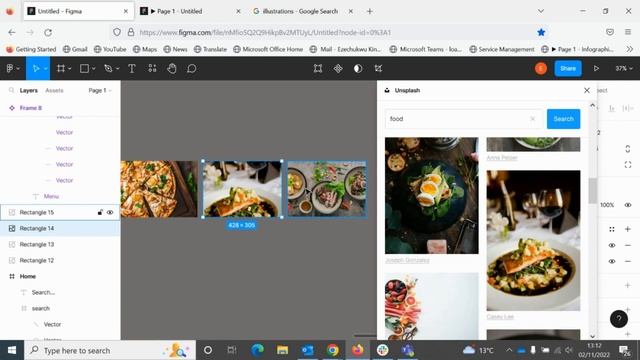Expand the Pen tool dropdown arrow
The image size is (640, 360).
118,69
